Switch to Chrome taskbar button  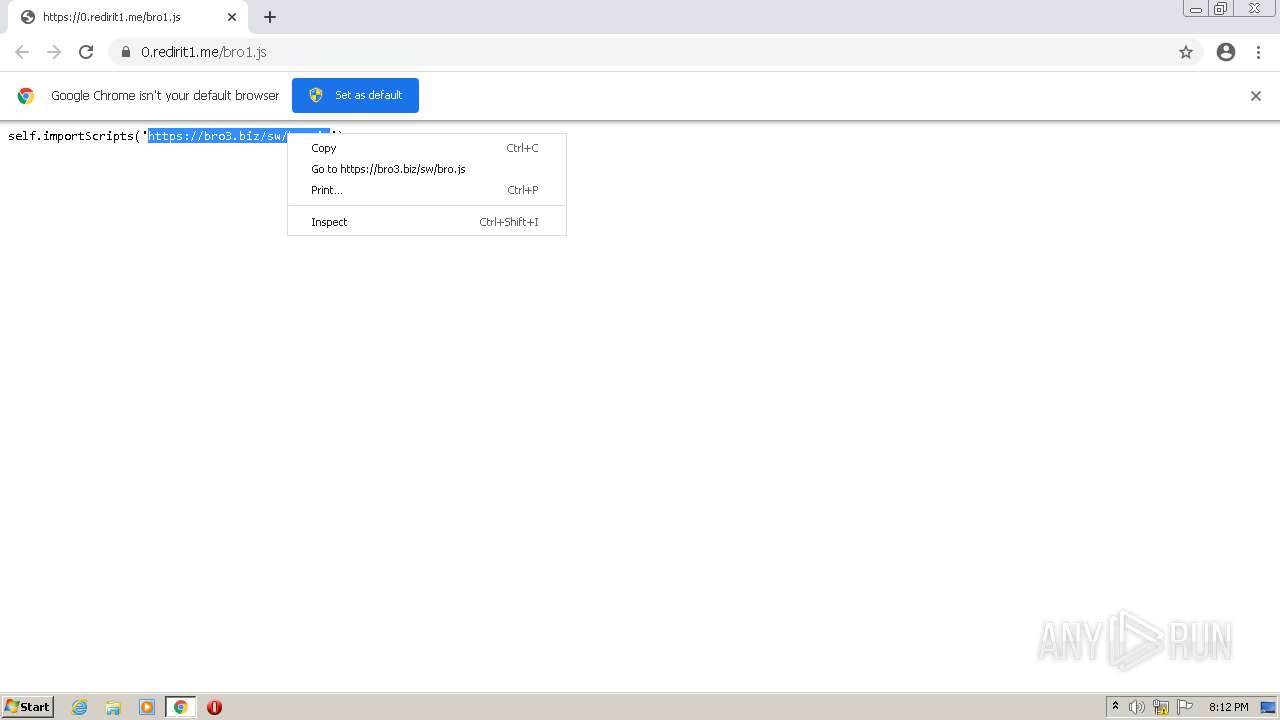tap(180, 707)
